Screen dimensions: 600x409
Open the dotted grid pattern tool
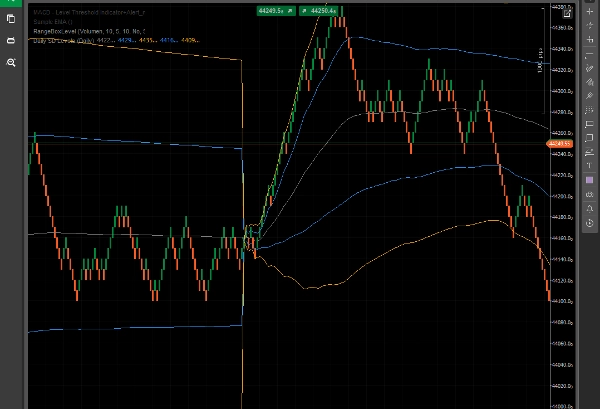point(590,110)
